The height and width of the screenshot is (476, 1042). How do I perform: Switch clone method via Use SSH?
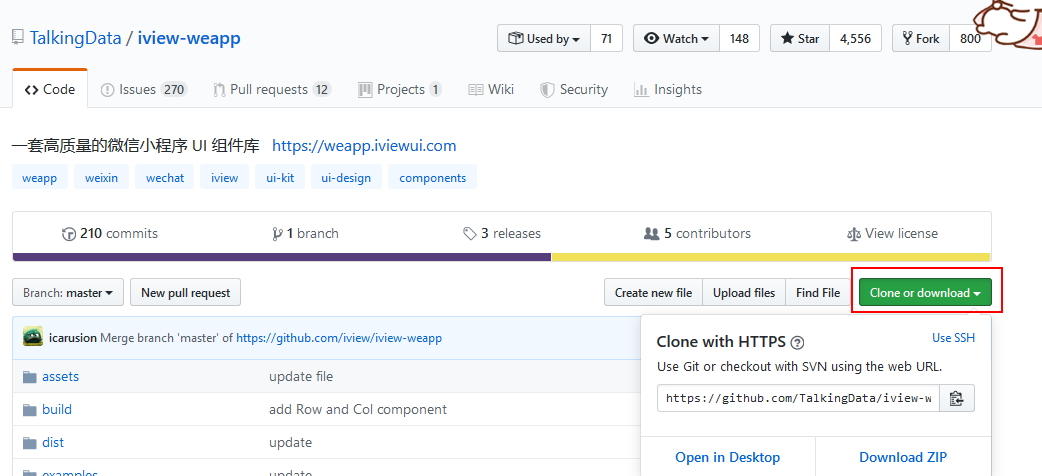click(953, 338)
